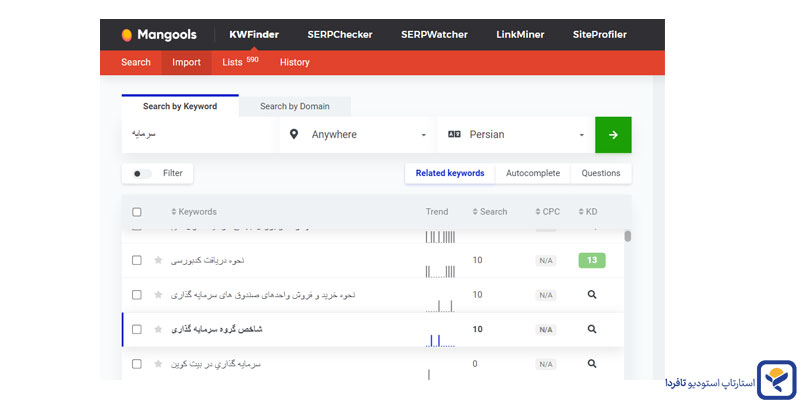Star the نحوه خرید و فروش واحدهای keyword
Viewport: 800px width, 400px height.
(x=158, y=295)
